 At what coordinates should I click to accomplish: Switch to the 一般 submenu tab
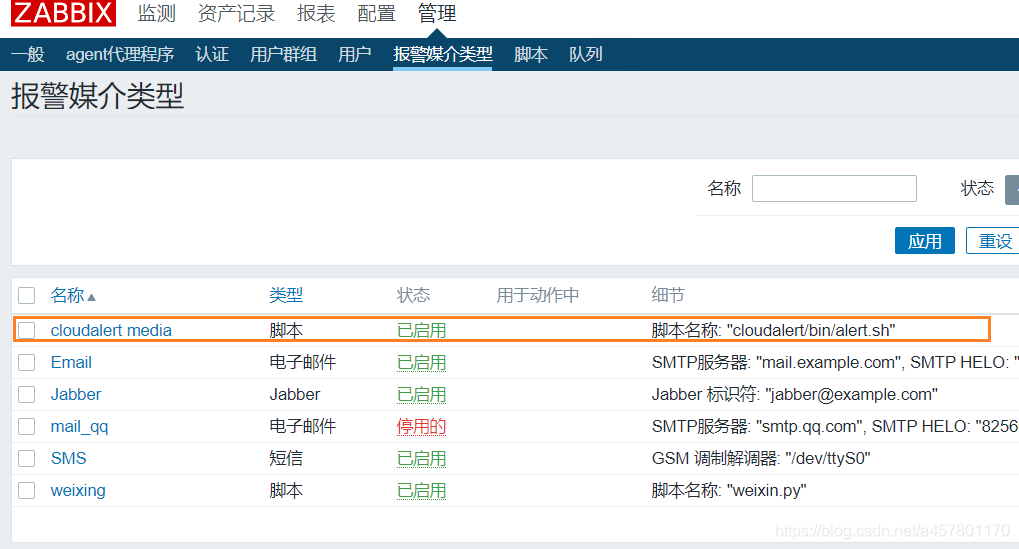(27, 55)
